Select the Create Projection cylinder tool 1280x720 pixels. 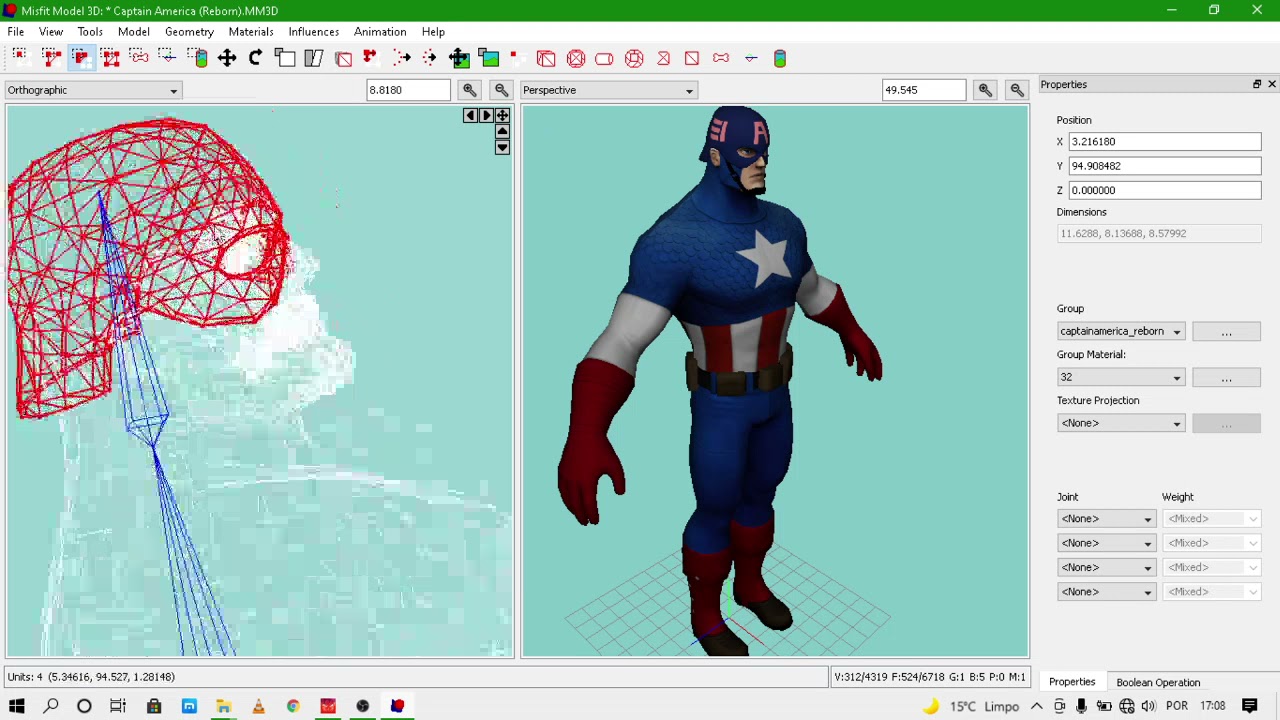coord(780,58)
